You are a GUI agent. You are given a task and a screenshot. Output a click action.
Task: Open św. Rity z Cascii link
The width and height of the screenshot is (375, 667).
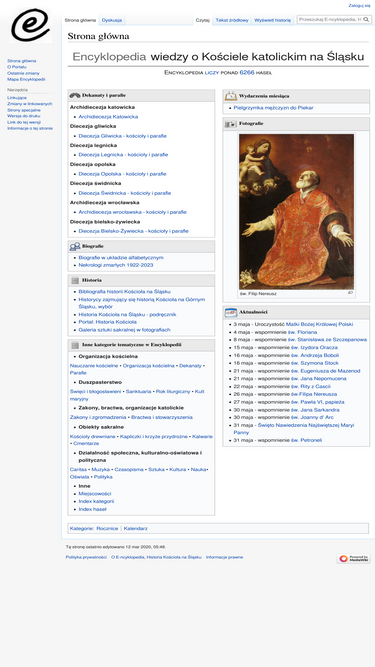[311, 387]
